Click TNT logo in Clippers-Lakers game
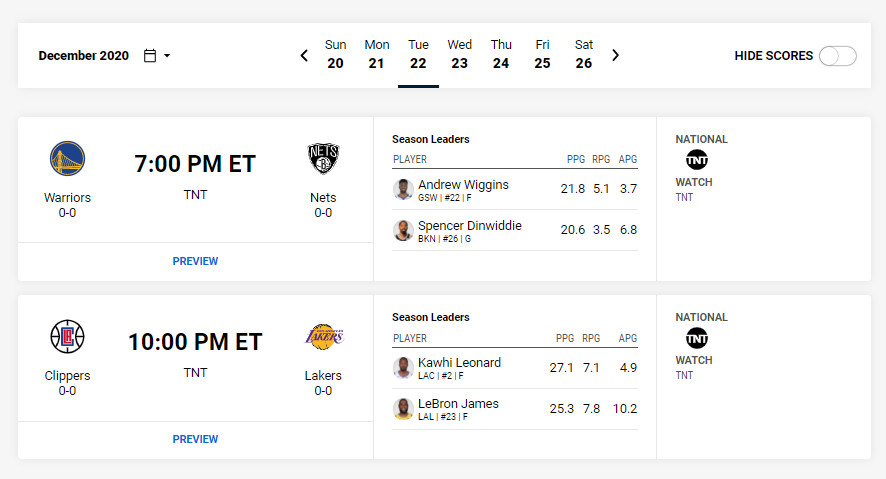 coord(697,338)
